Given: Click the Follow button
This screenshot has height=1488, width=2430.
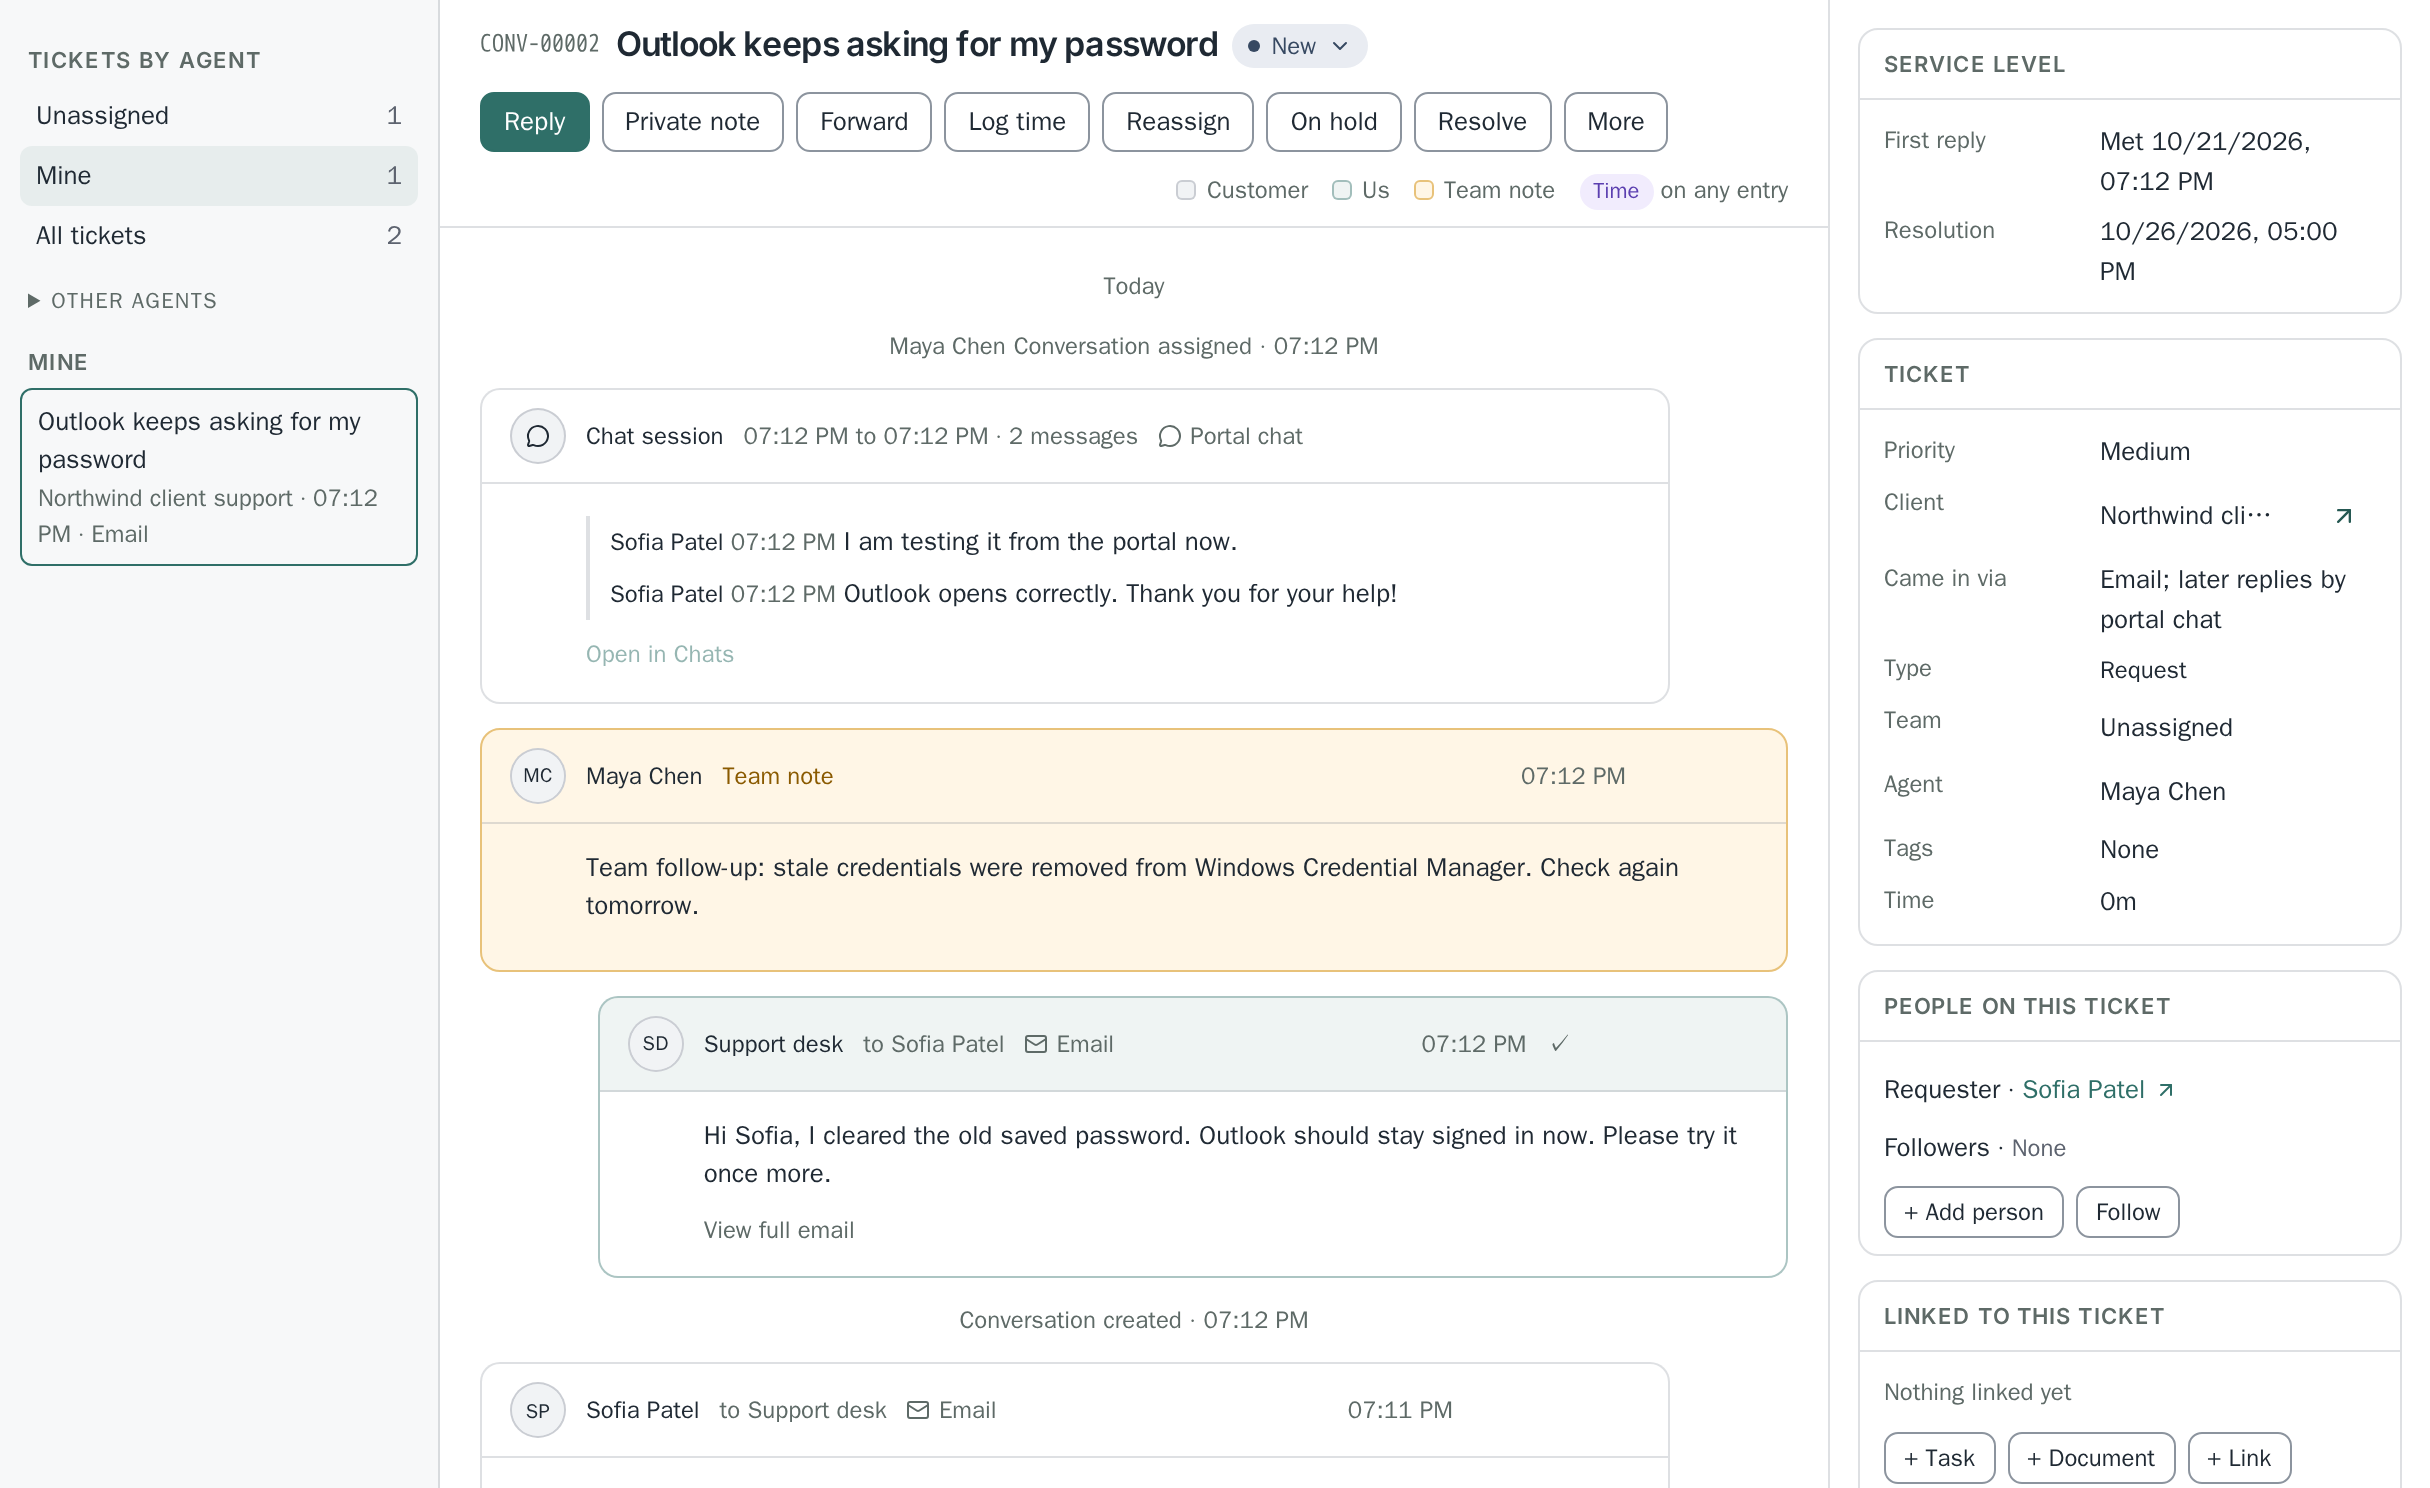Looking at the screenshot, I should point(2127,1212).
